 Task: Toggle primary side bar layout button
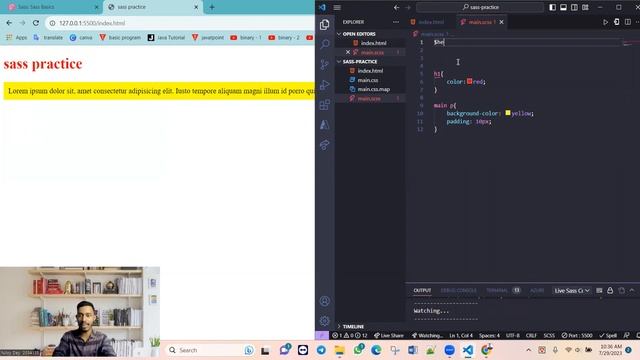pos(552,7)
